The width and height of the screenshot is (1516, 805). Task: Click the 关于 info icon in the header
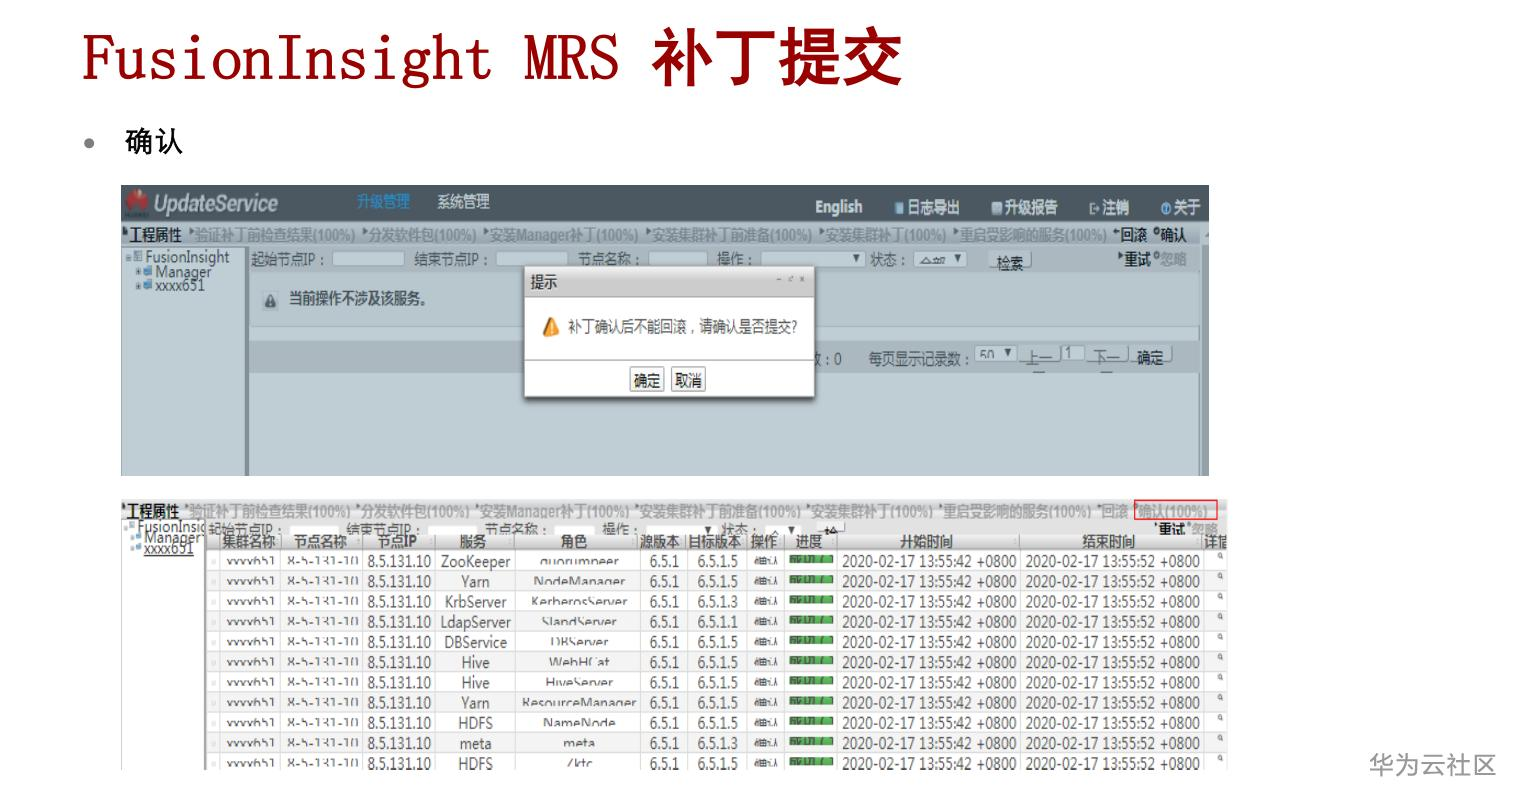click(1166, 208)
